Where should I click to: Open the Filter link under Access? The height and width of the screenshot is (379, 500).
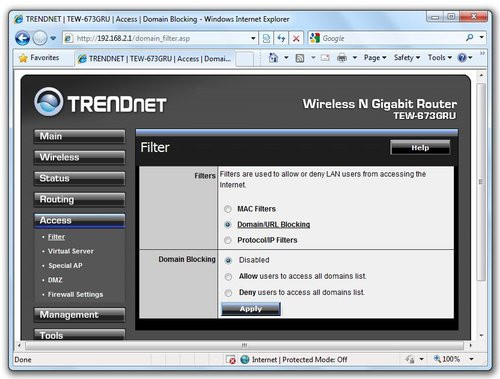pos(56,237)
